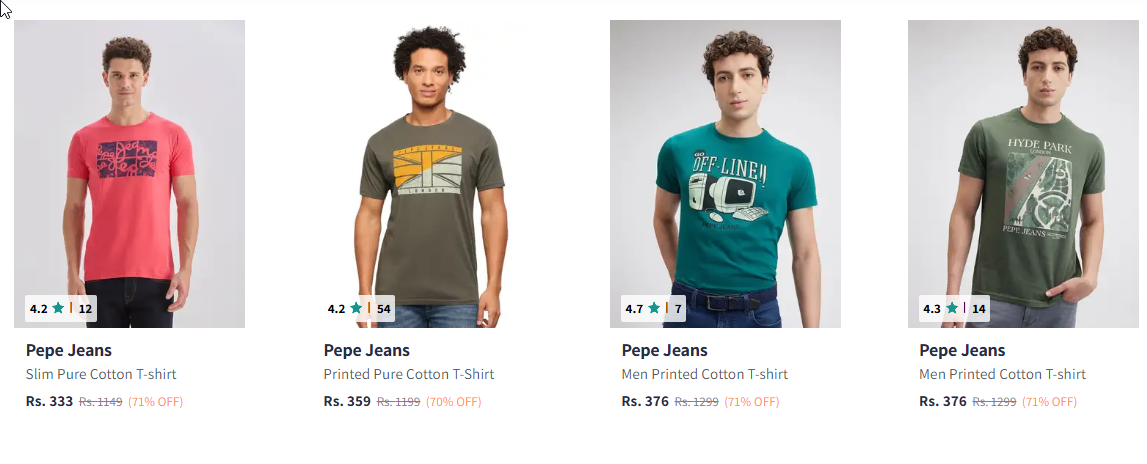
Task: Open the pink Slim Pure Cotton T-shirt image
Action: [129, 170]
